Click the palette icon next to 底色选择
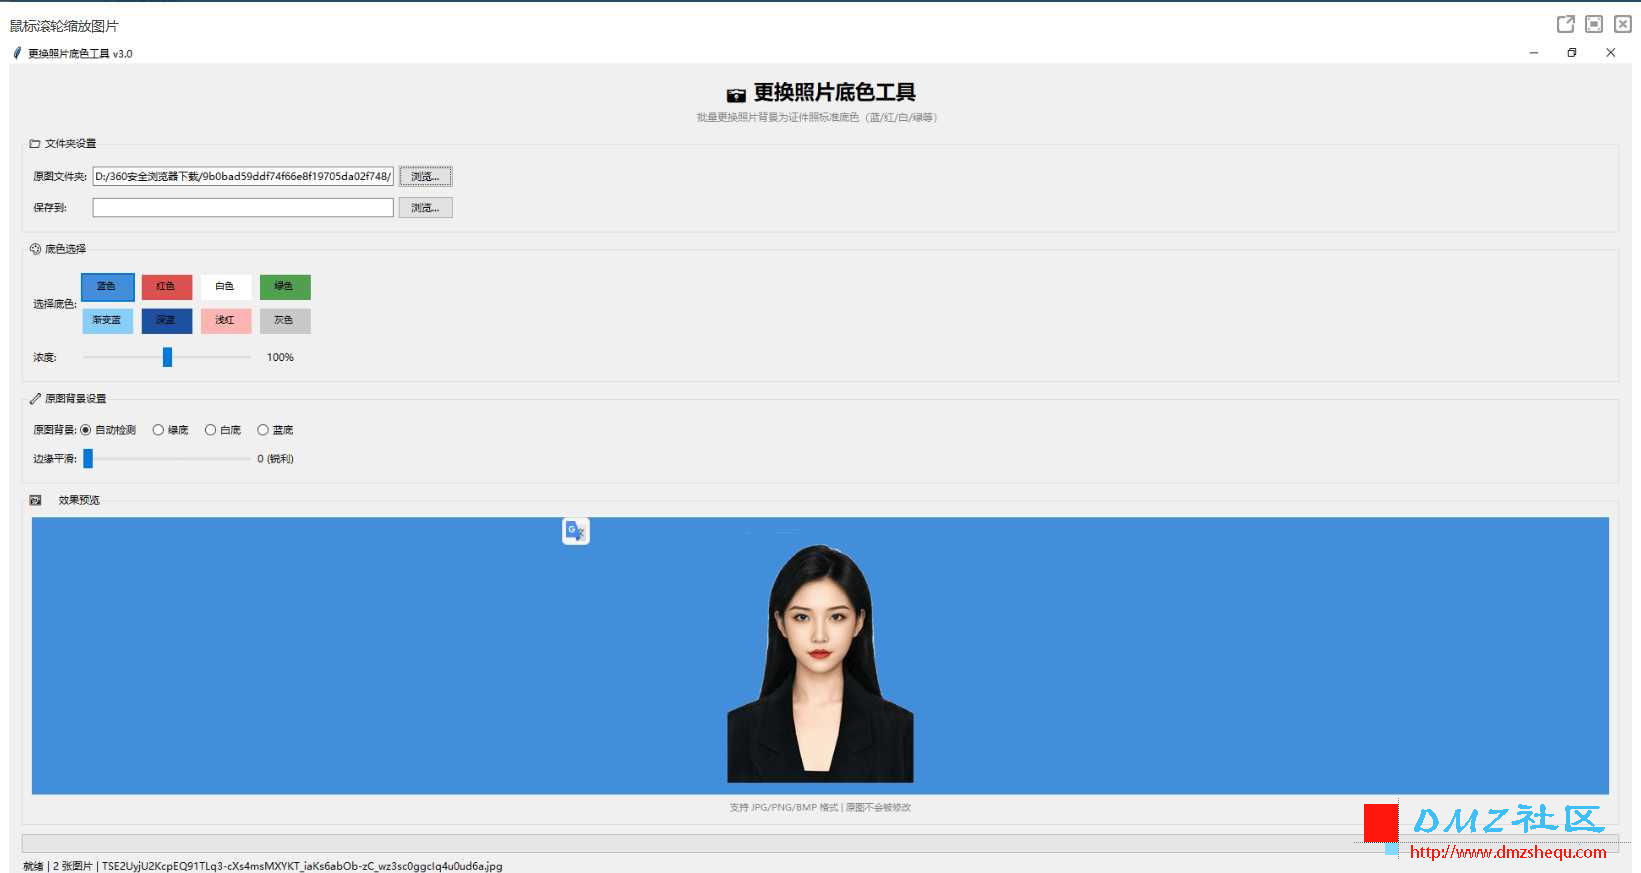 click(x=35, y=249)
